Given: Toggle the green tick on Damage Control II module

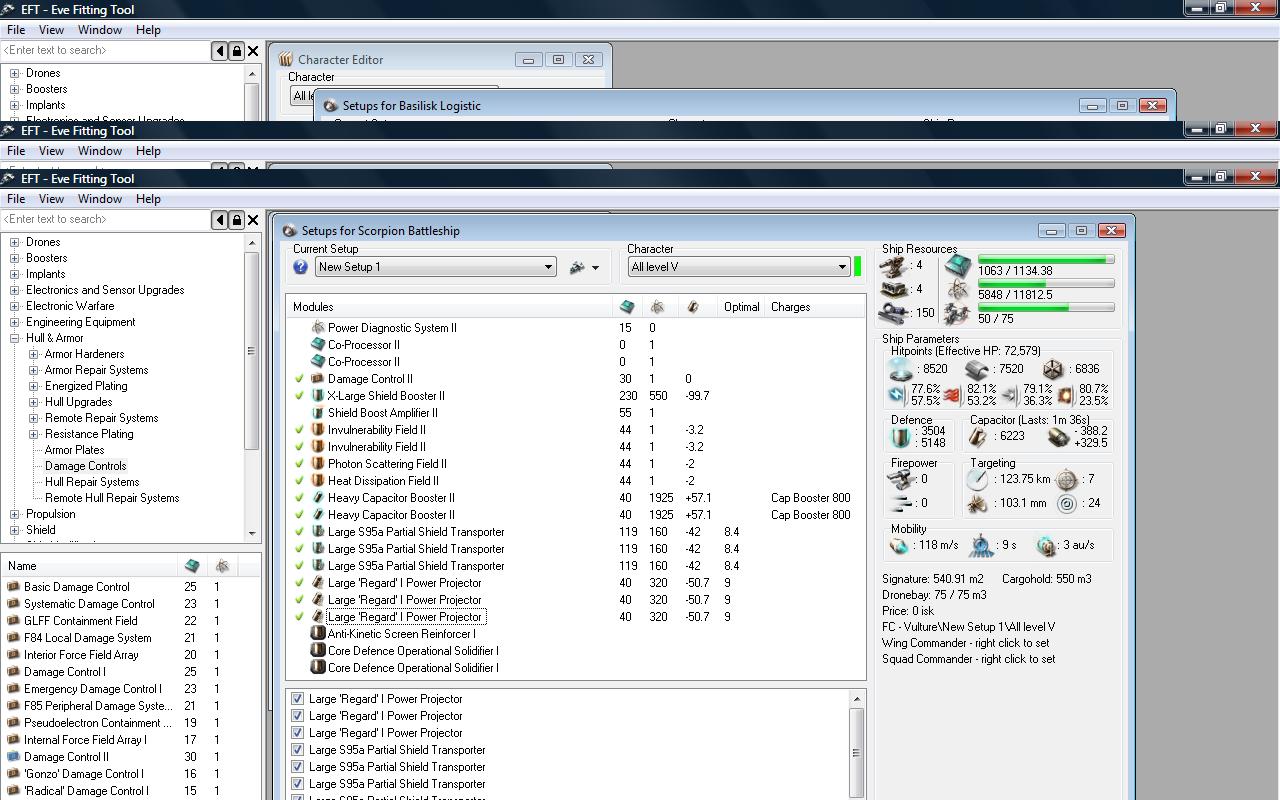Looking at the screenshot, I should coord(299,379).
